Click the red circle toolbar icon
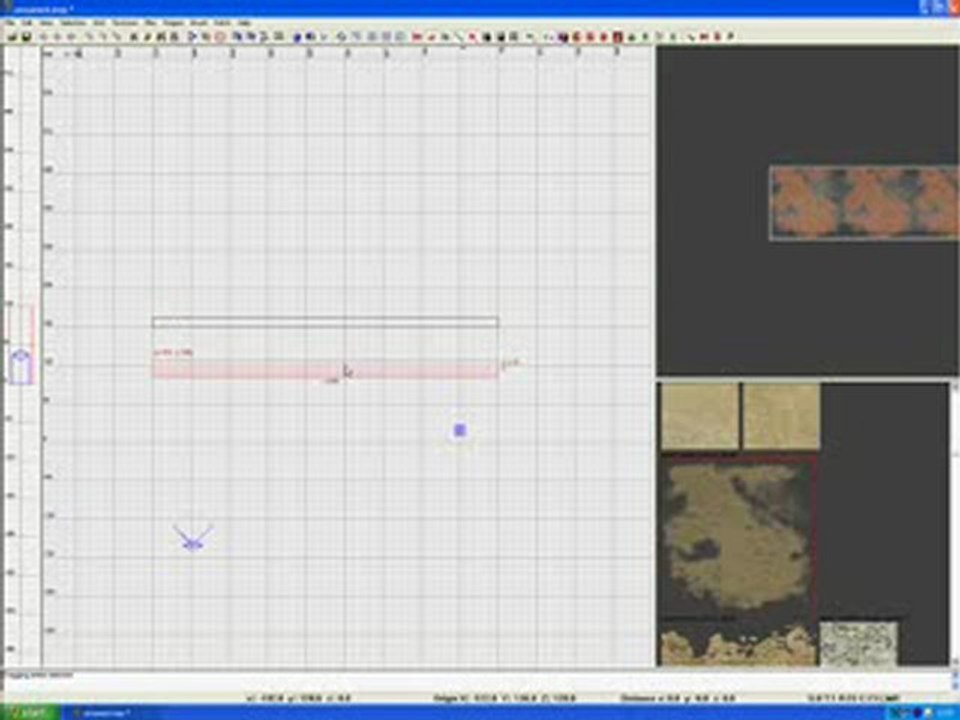Viewport: 960px width, 720px height. click(x=220, y=37)
